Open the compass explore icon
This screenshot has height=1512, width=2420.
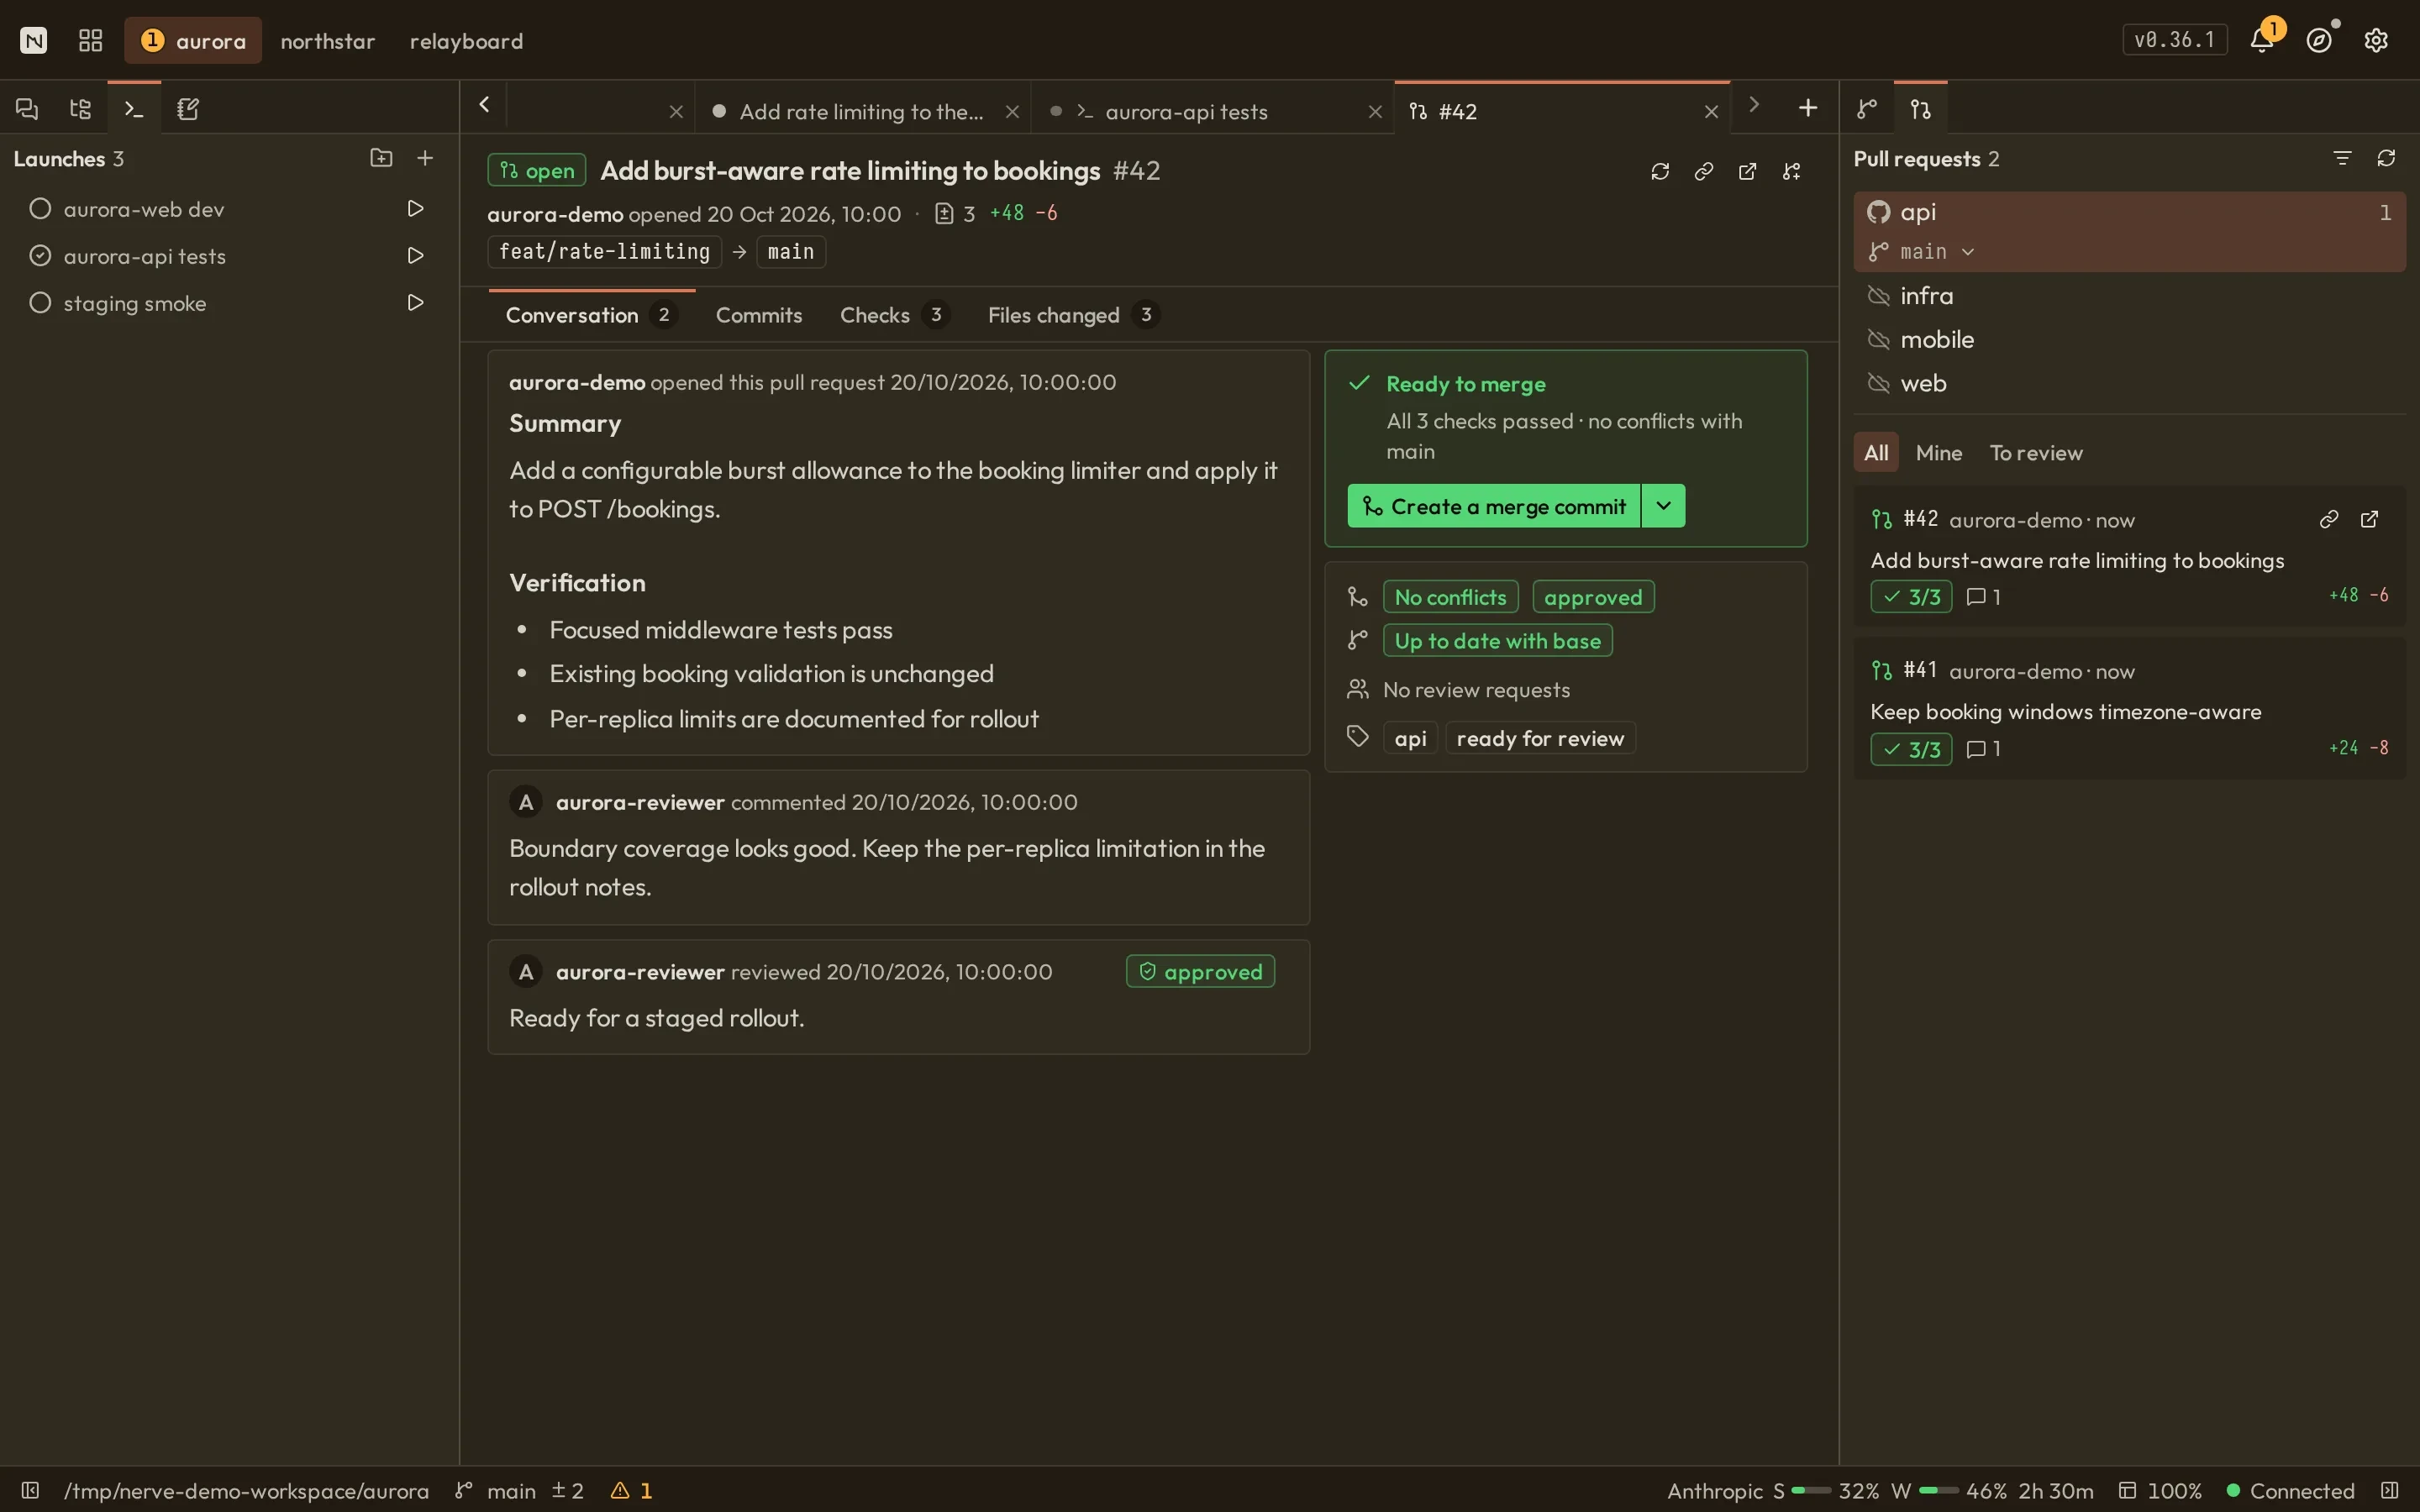point(2319,40)
